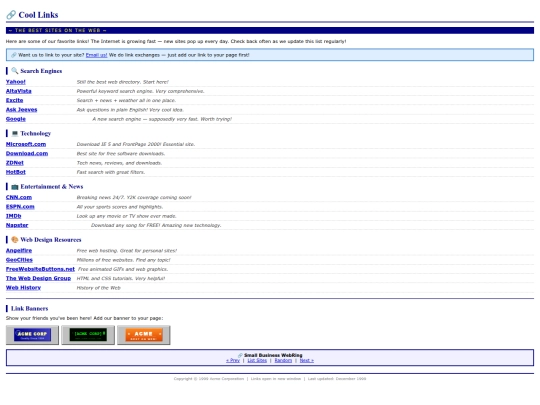540x405 pixels.
Task: Click the Cool Links page title
Action: tap(38, 15)
